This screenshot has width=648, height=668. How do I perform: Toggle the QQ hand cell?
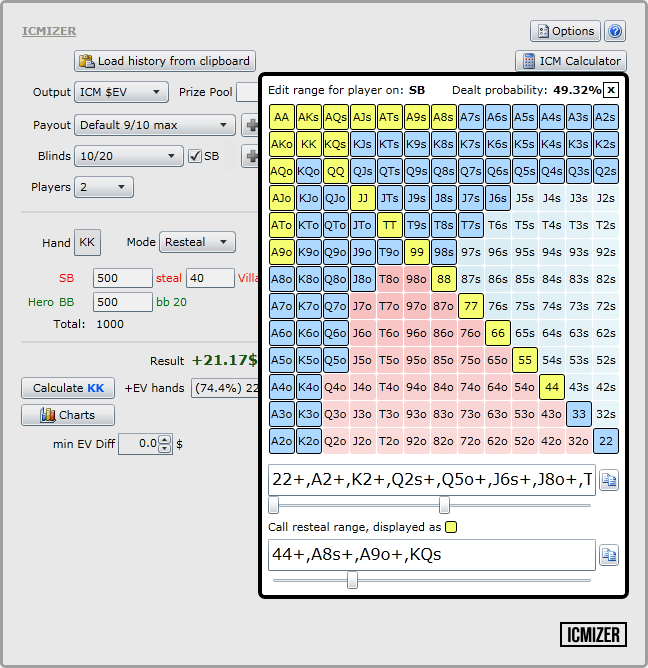(336, 171)
